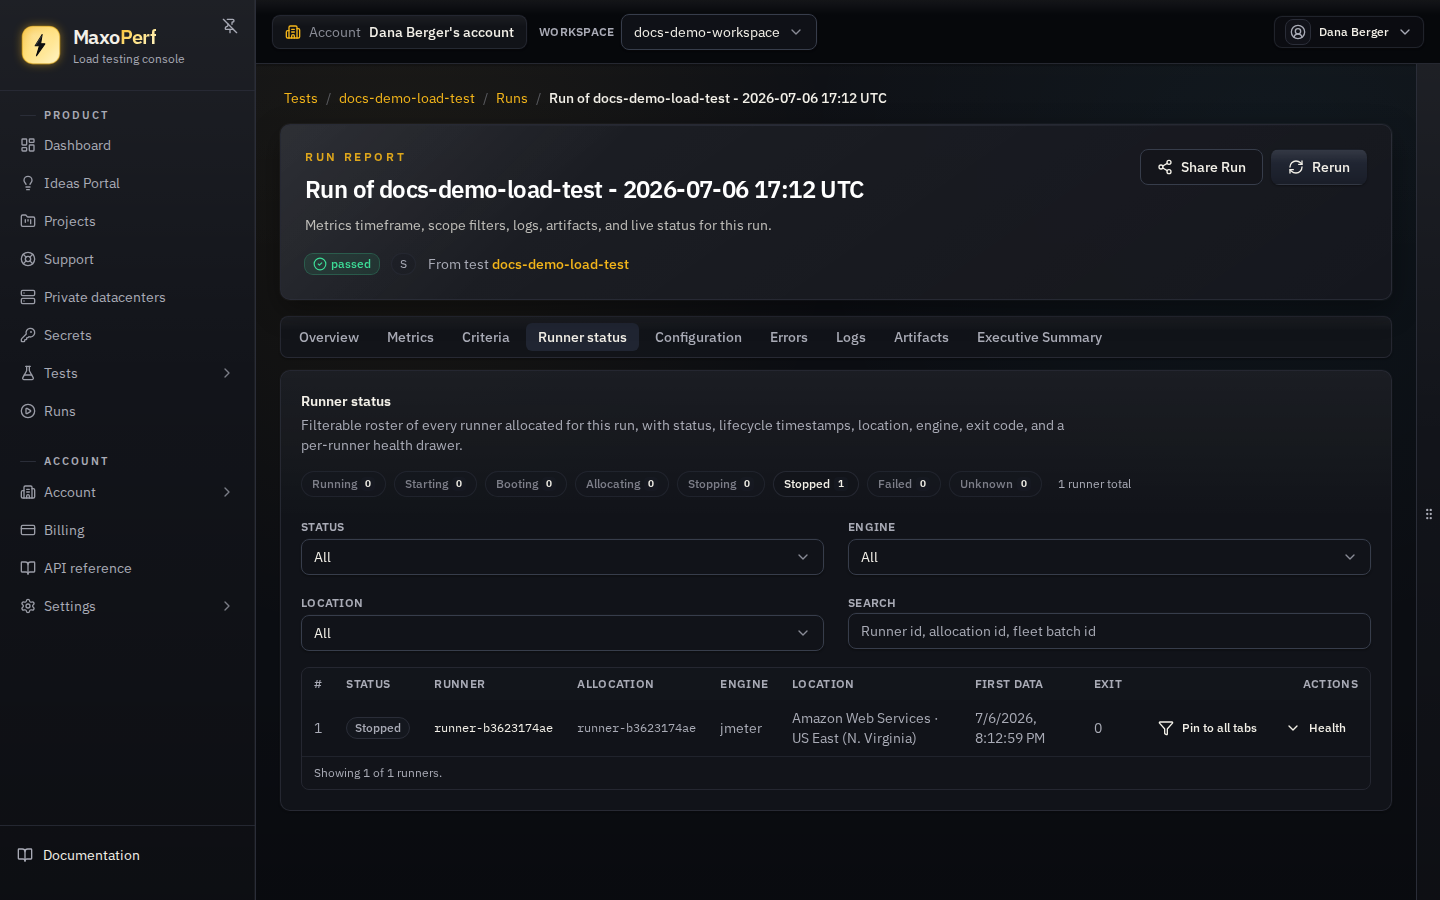The width and height of the screenshot is (1440, 900).
Task: Switch to the Errors tab
Action: 789,337
